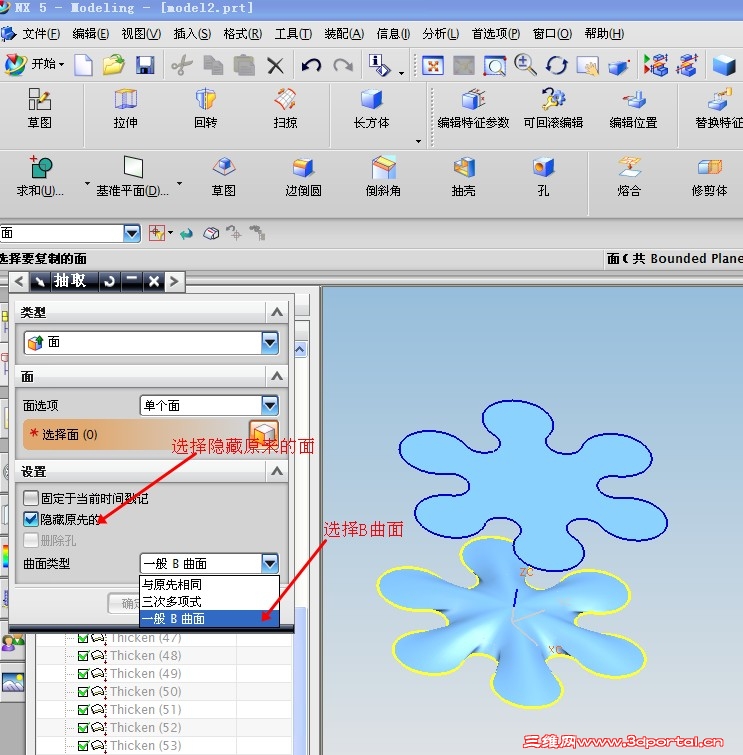
Task: Click the 修剪体 trim body tool
Action: click(x=709, y=177)
